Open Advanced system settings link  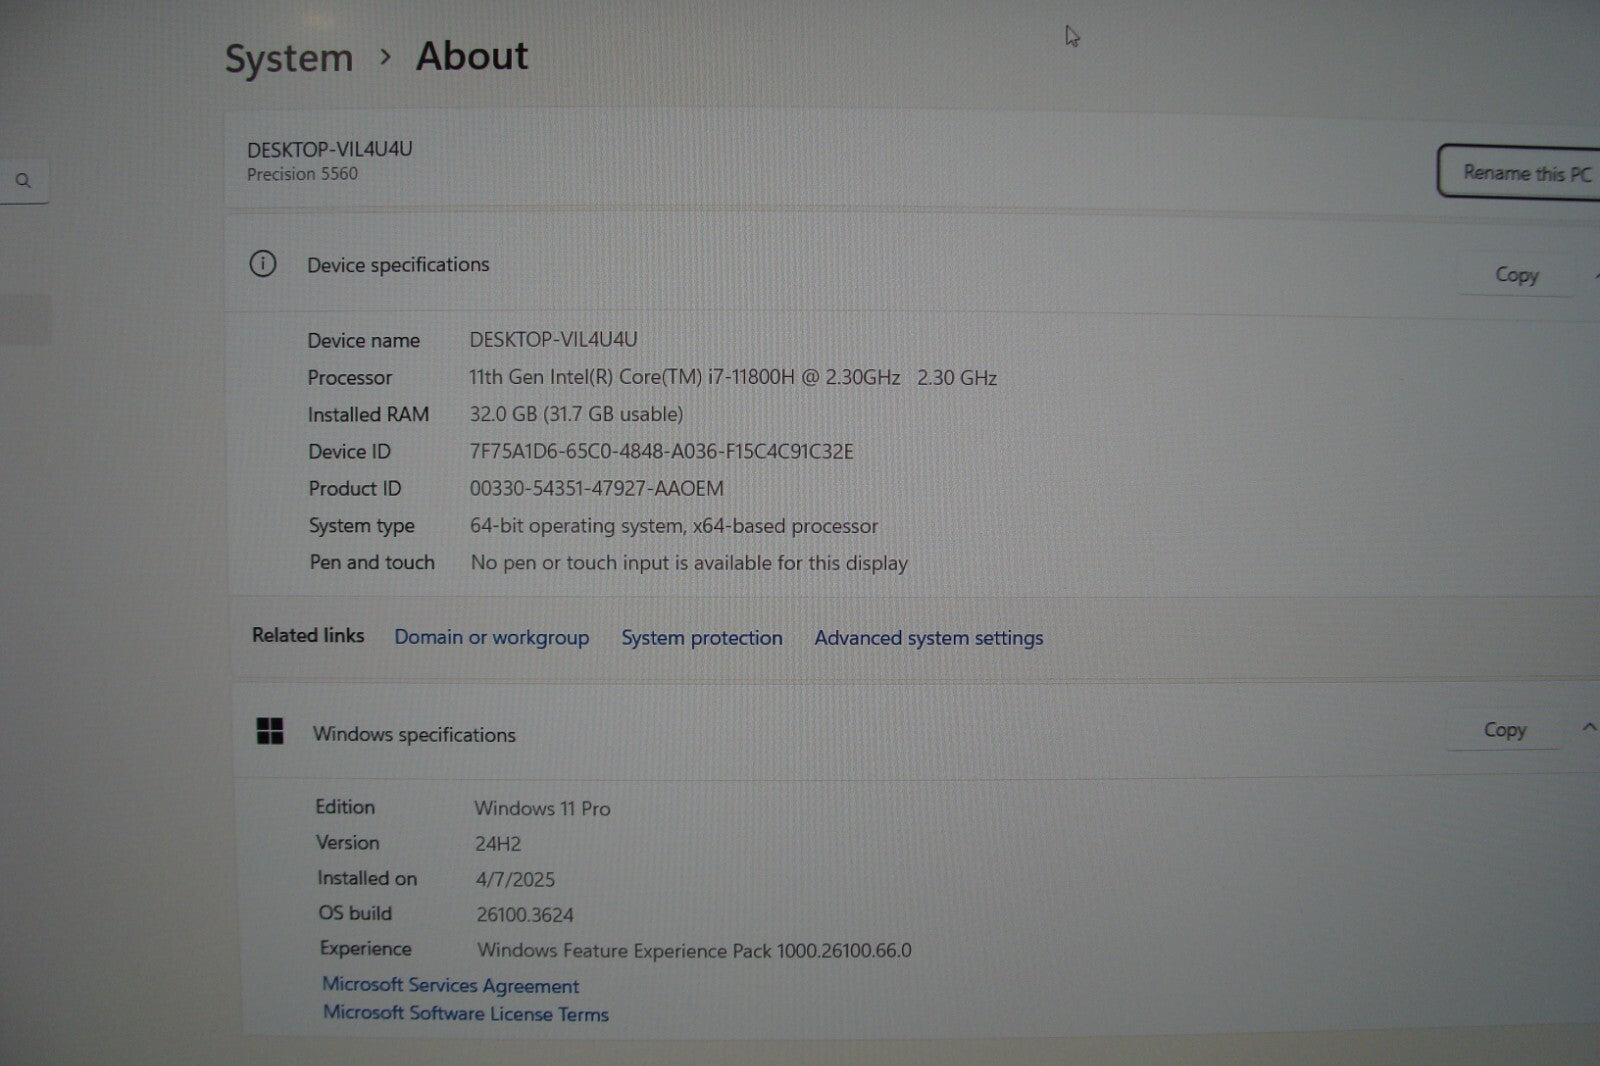coord(928,638)
